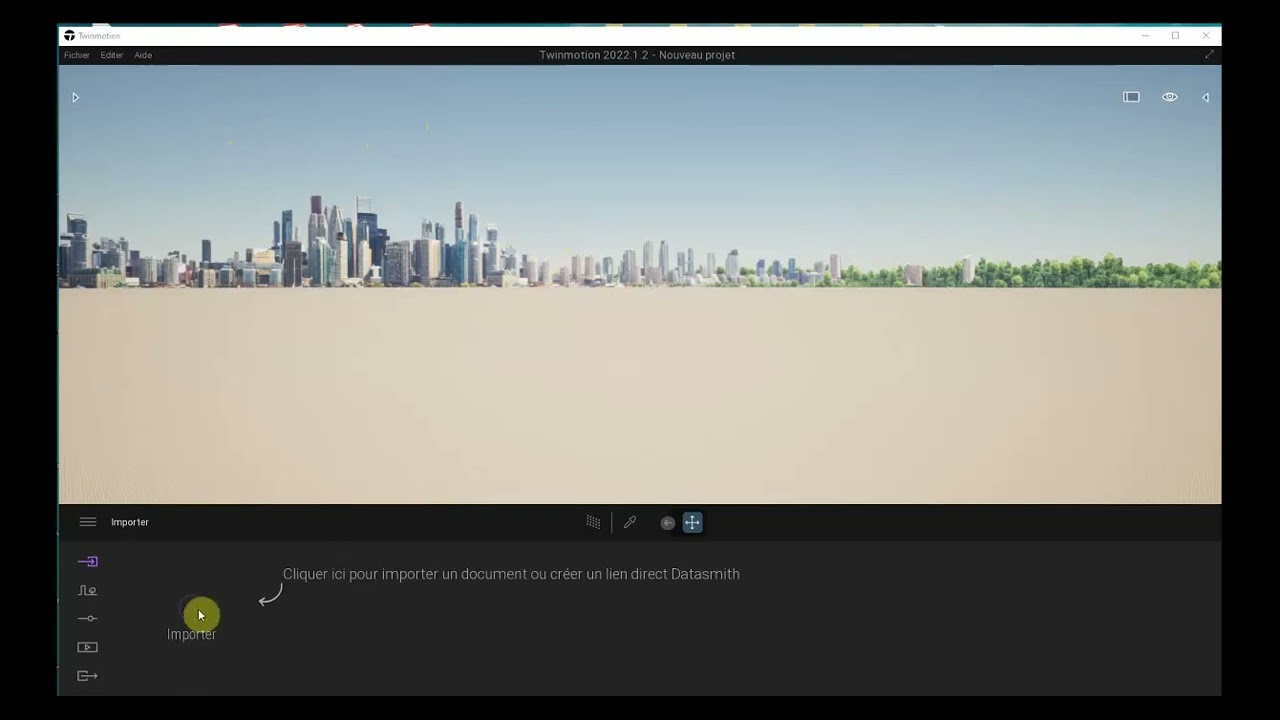Minimize the Twinmotion window
This screenshot has height=720, width=1280.
pos(1145,36)
